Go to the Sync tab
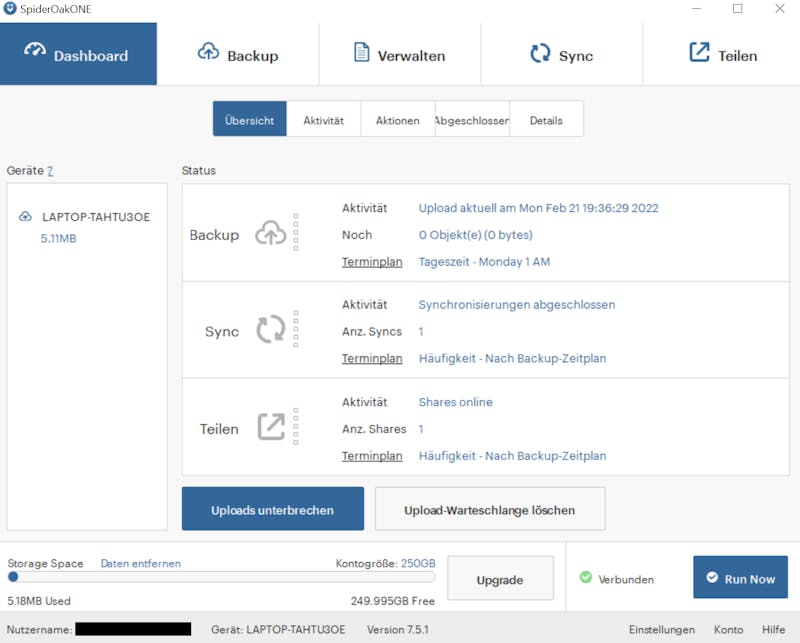The width and height of the screenshot is (800, 643). coord(561,54)
